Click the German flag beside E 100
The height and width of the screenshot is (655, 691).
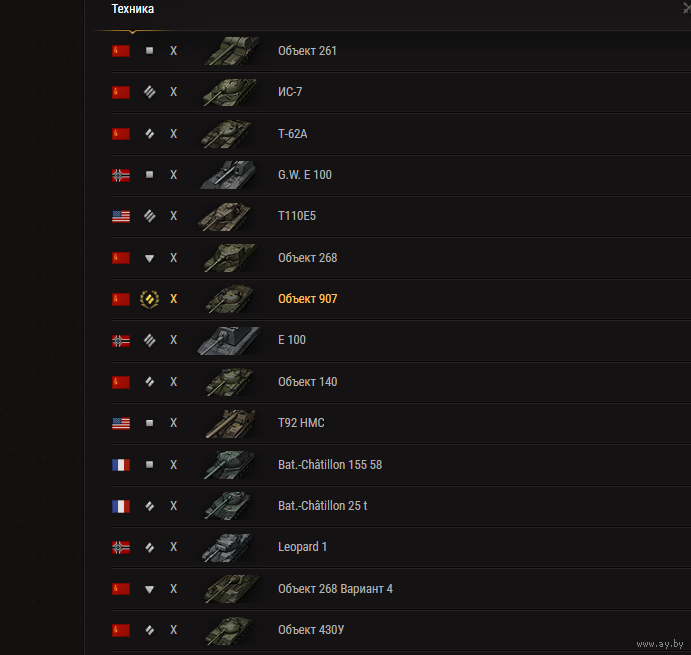tap(121, 341)
